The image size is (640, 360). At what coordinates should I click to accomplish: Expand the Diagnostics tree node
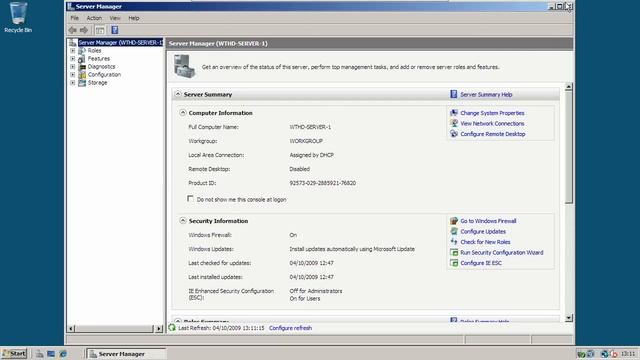[x=73, y=67]
